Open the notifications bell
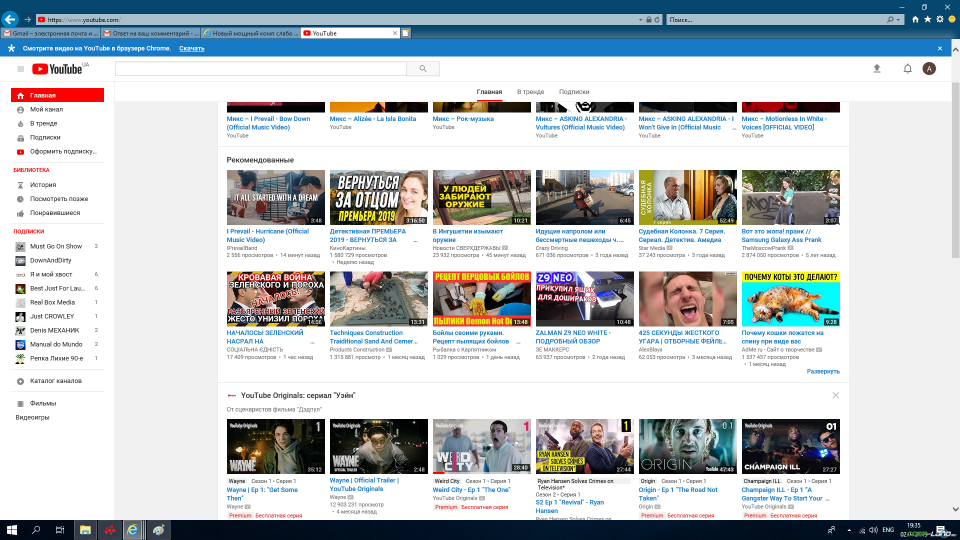This screenshot has height=540, width=960. (x=907, y=69)
